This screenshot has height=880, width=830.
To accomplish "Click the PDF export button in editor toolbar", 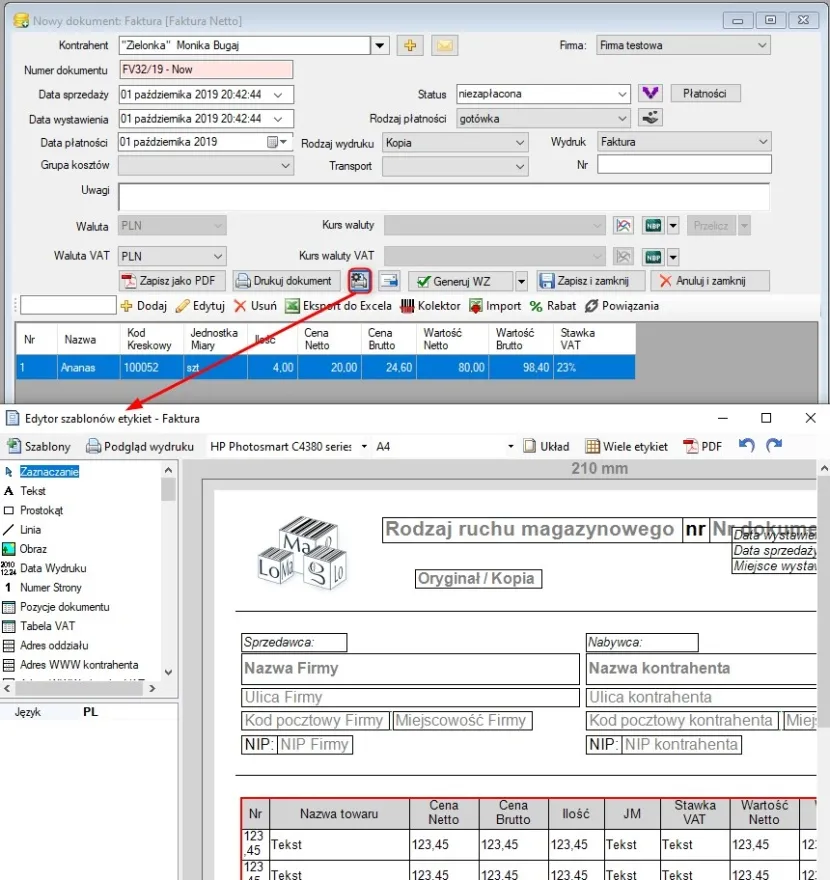I will 702,446.
